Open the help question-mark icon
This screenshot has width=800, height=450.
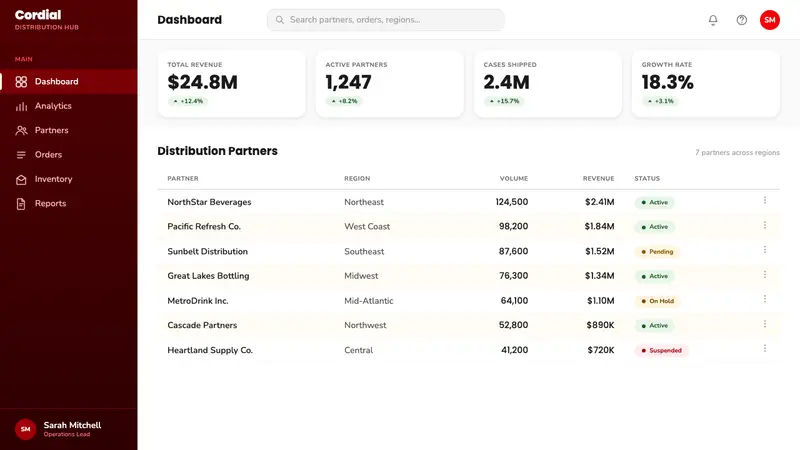tap(742, 20)
